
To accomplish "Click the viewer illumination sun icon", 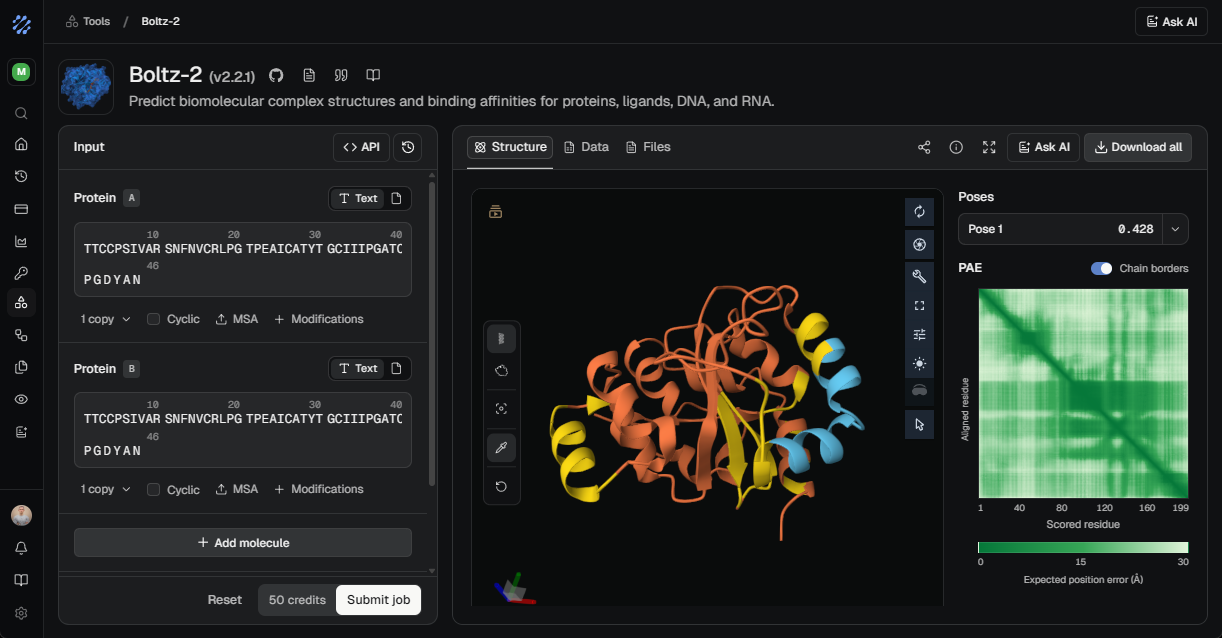I will pyautogui.click(x=919, y=363).
